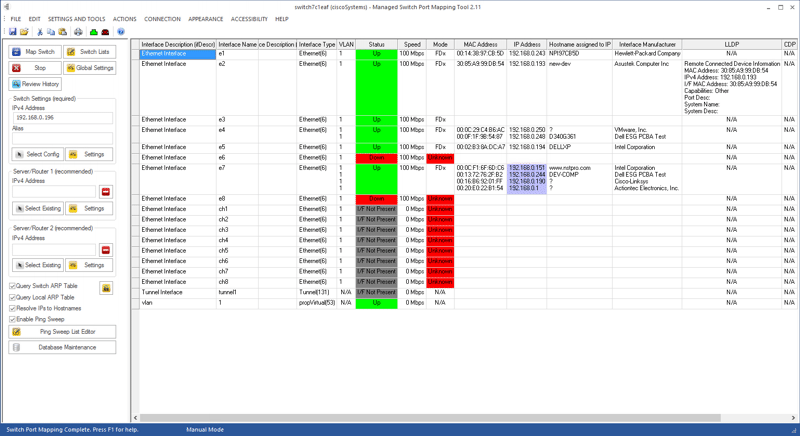Click the Map Switch button
Image resolution: width=800 pixels, height=436 pixels.
coord(35,52)
